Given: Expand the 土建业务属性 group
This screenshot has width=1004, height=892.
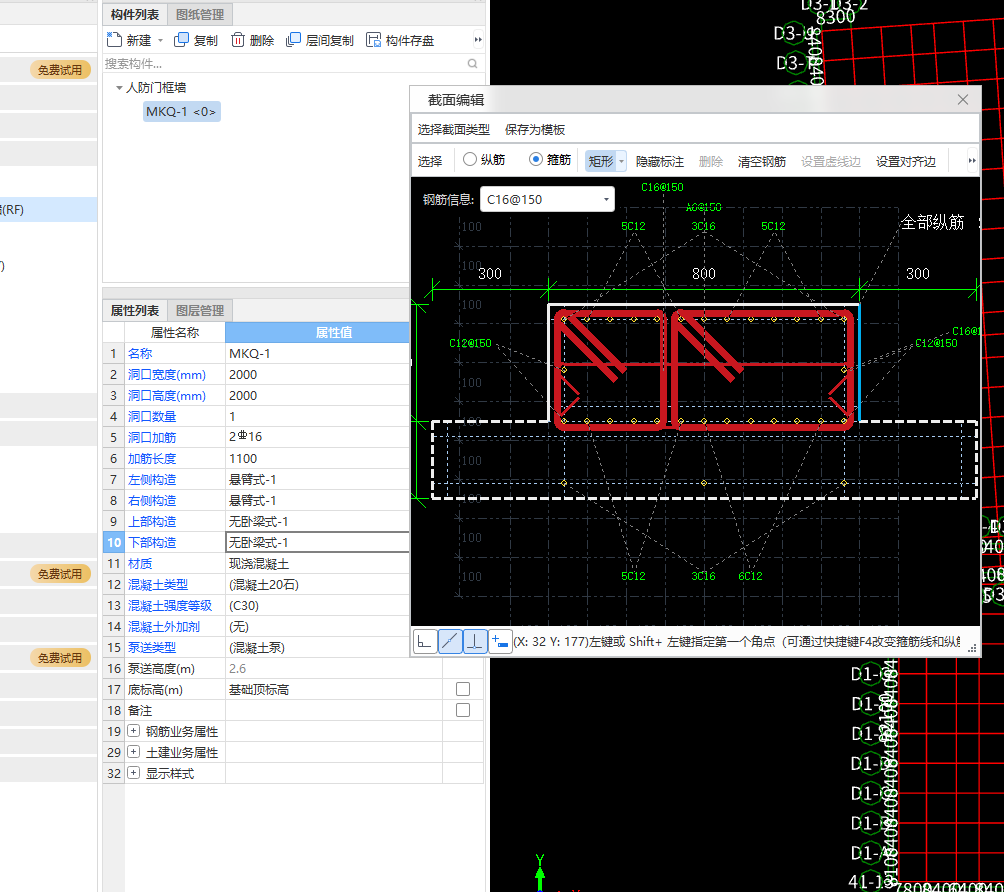Looking at the screenshot, I should [133, 752].
